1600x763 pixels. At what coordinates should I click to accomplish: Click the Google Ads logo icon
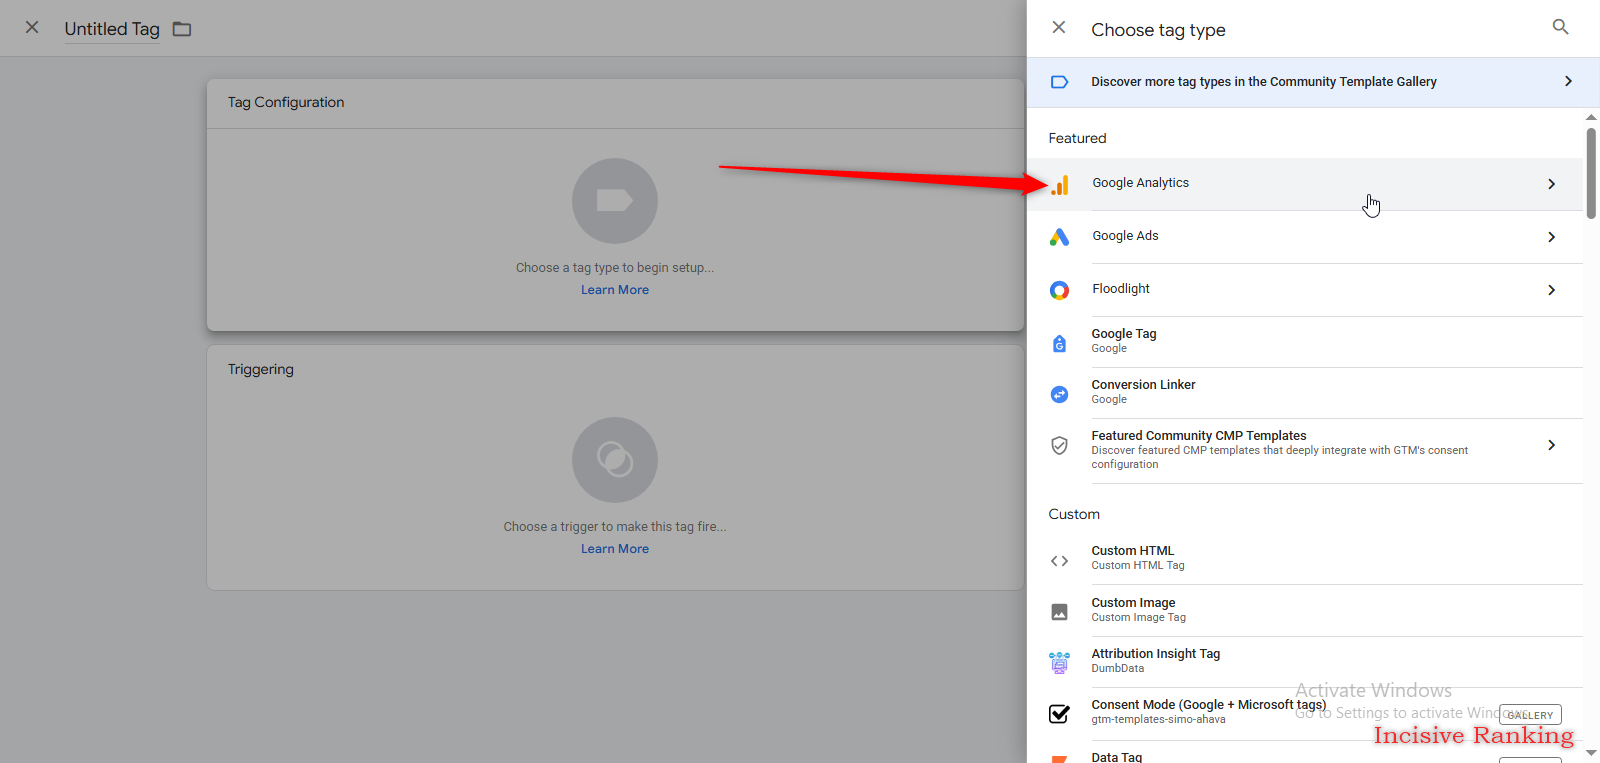pyautogui.click(x=1060, y=237)
